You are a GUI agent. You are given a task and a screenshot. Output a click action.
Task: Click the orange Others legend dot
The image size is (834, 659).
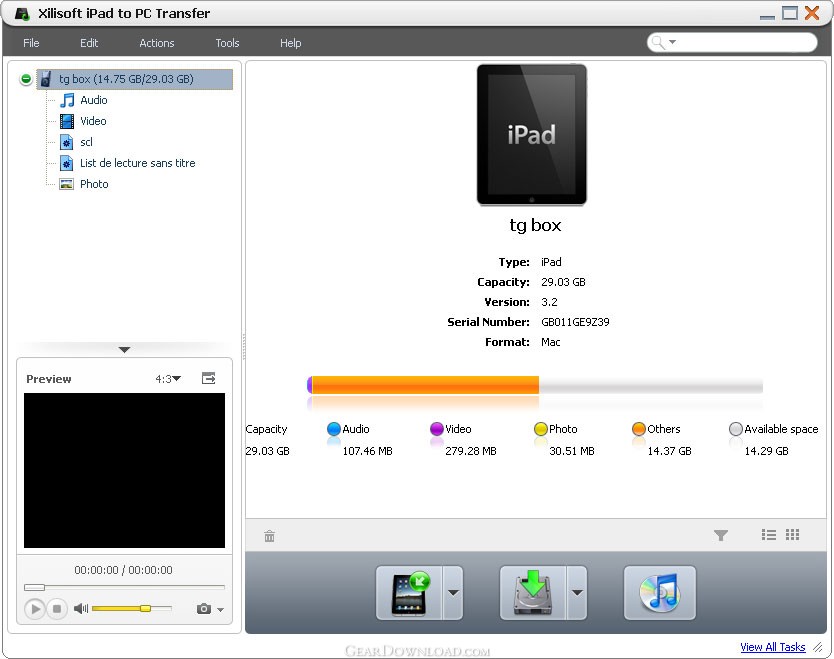639,429
